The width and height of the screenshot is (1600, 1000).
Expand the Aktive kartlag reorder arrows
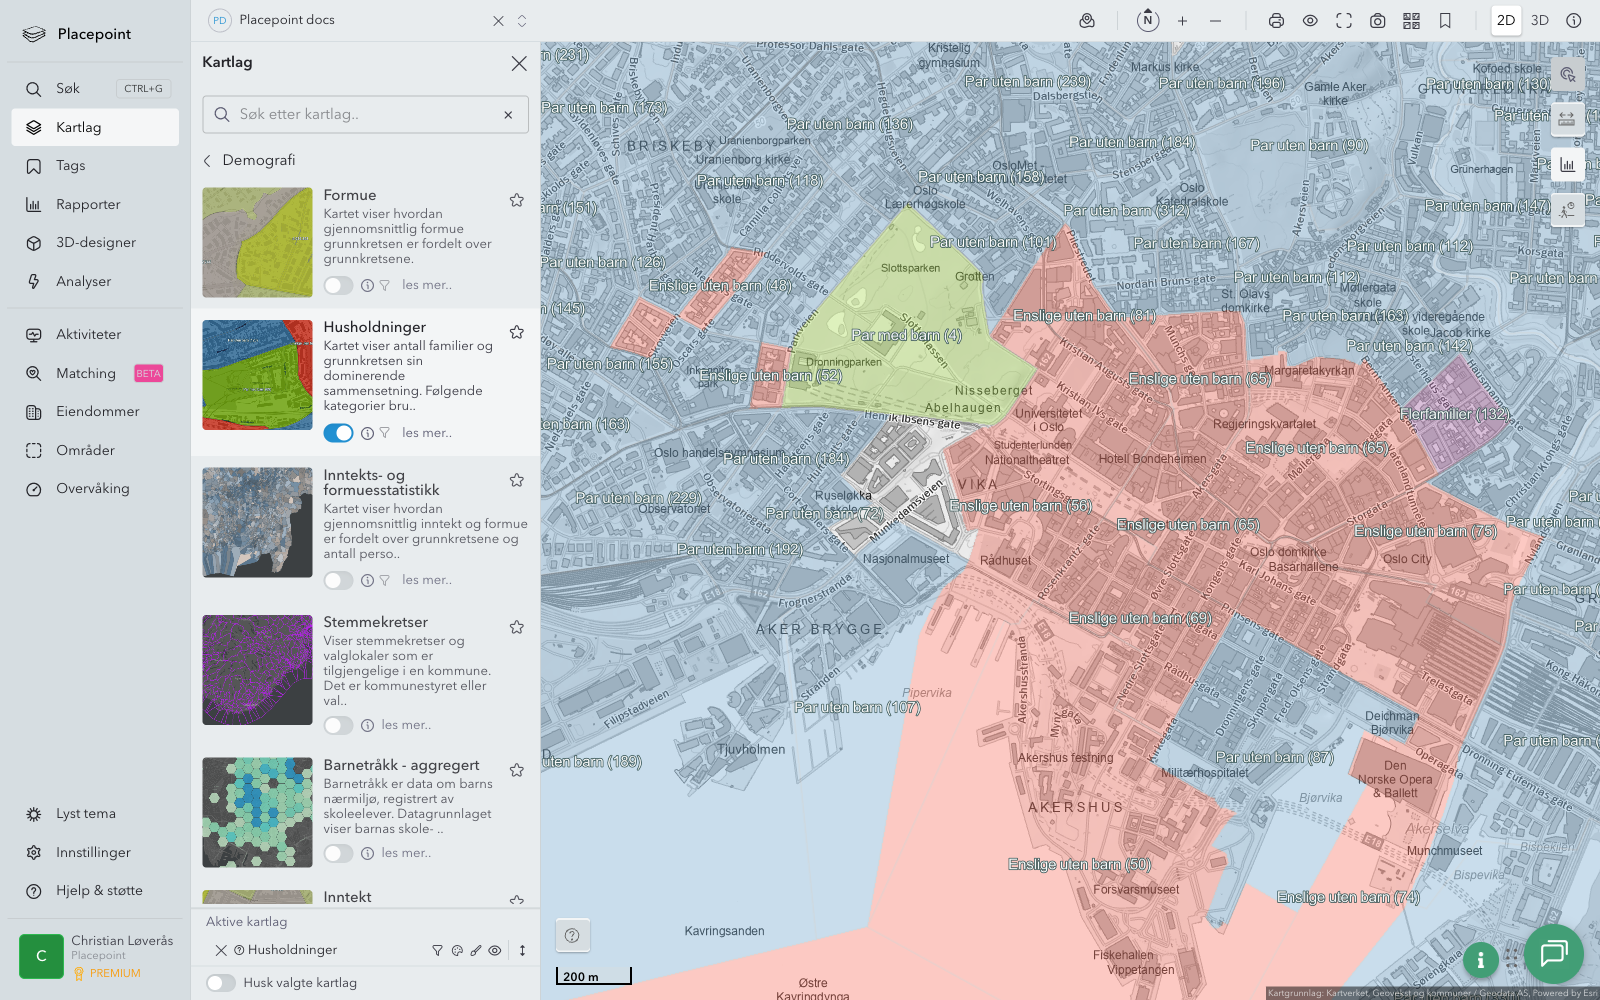click(x=522, y=951)
